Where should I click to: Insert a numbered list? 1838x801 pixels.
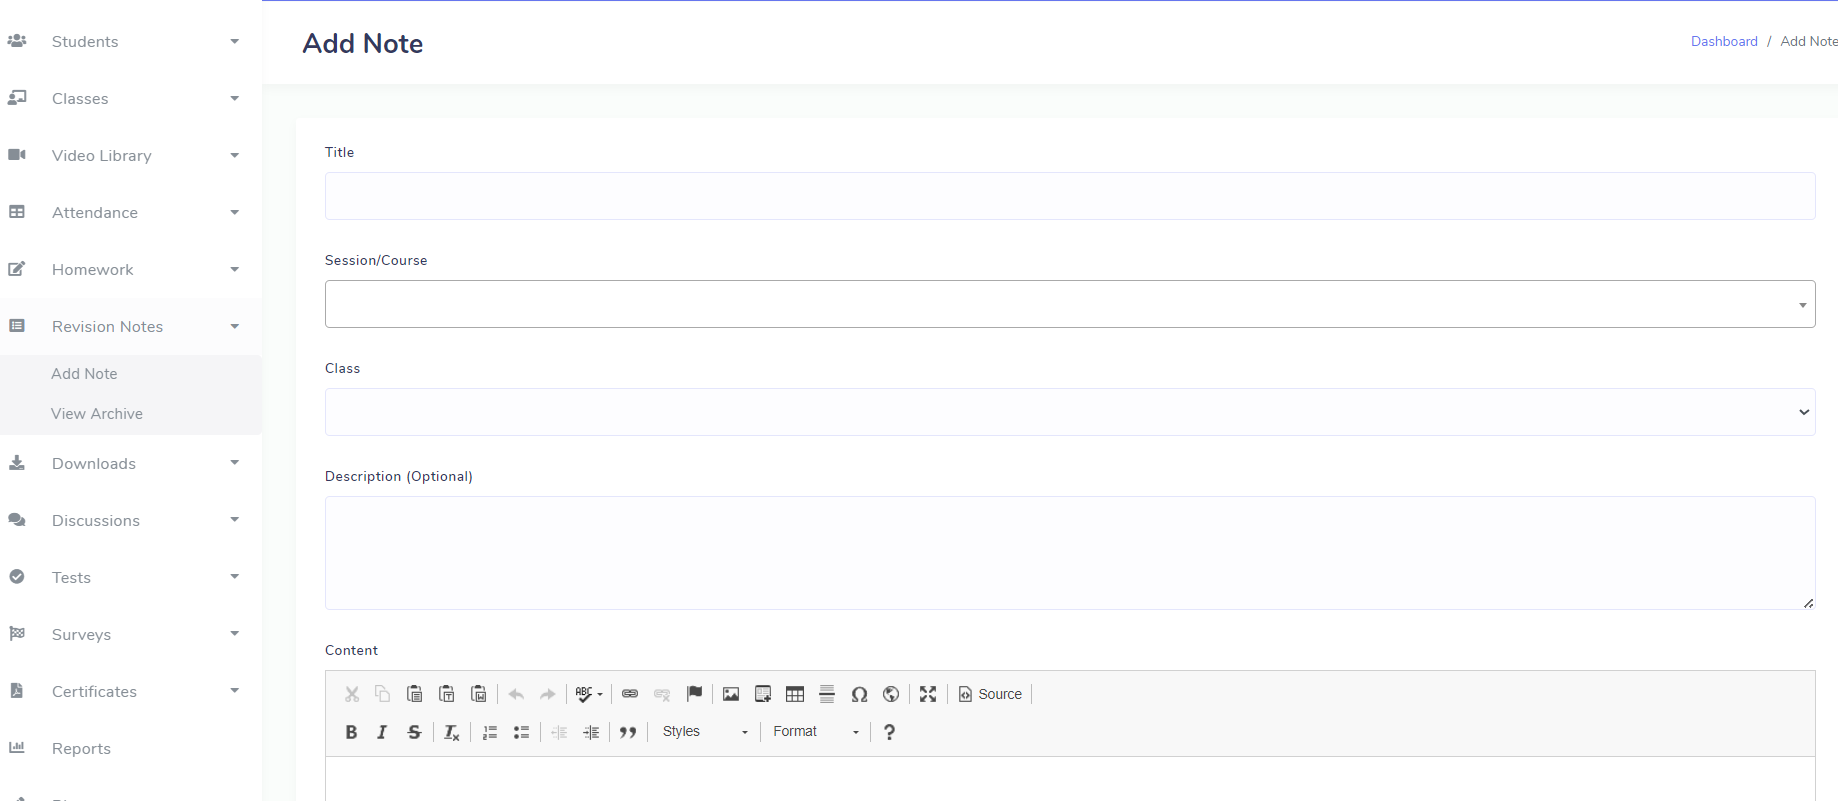point(490,732)
